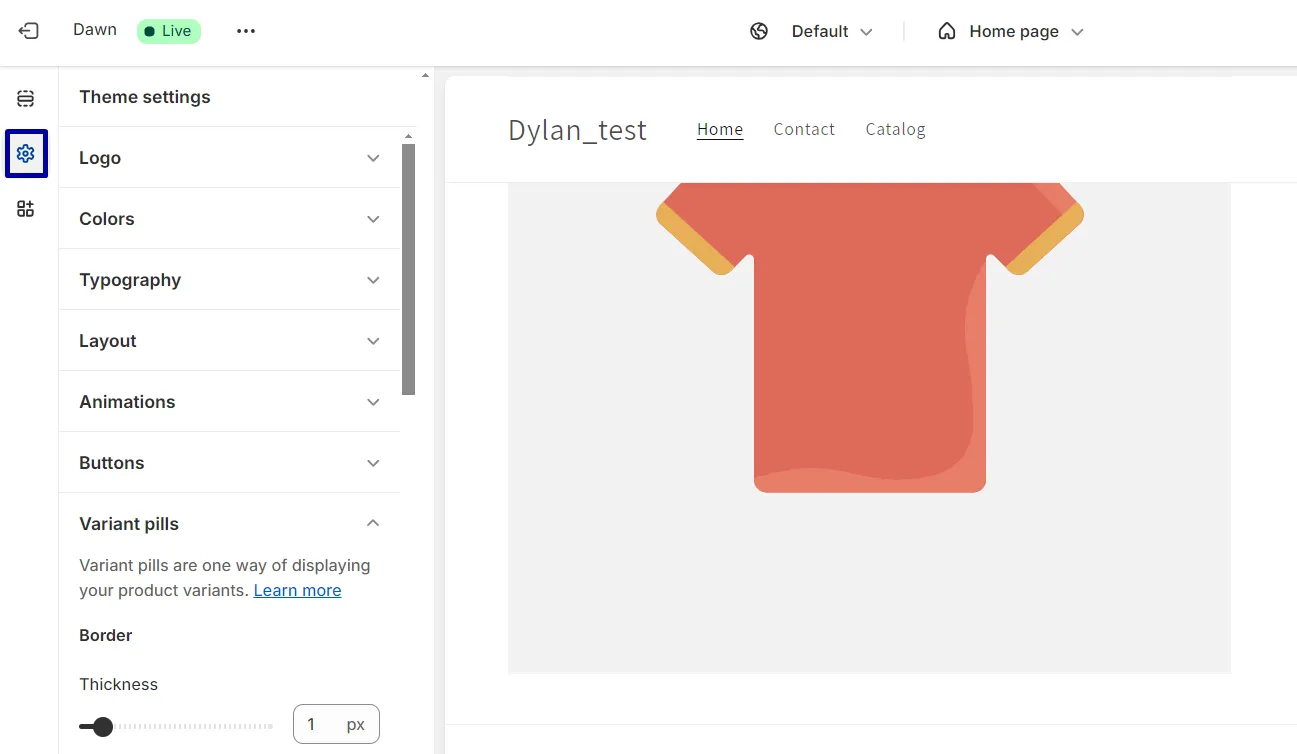Viewport: 1297px width, 754px height.
Task: Click the red t-shirt product image
Action: (870, 337)
